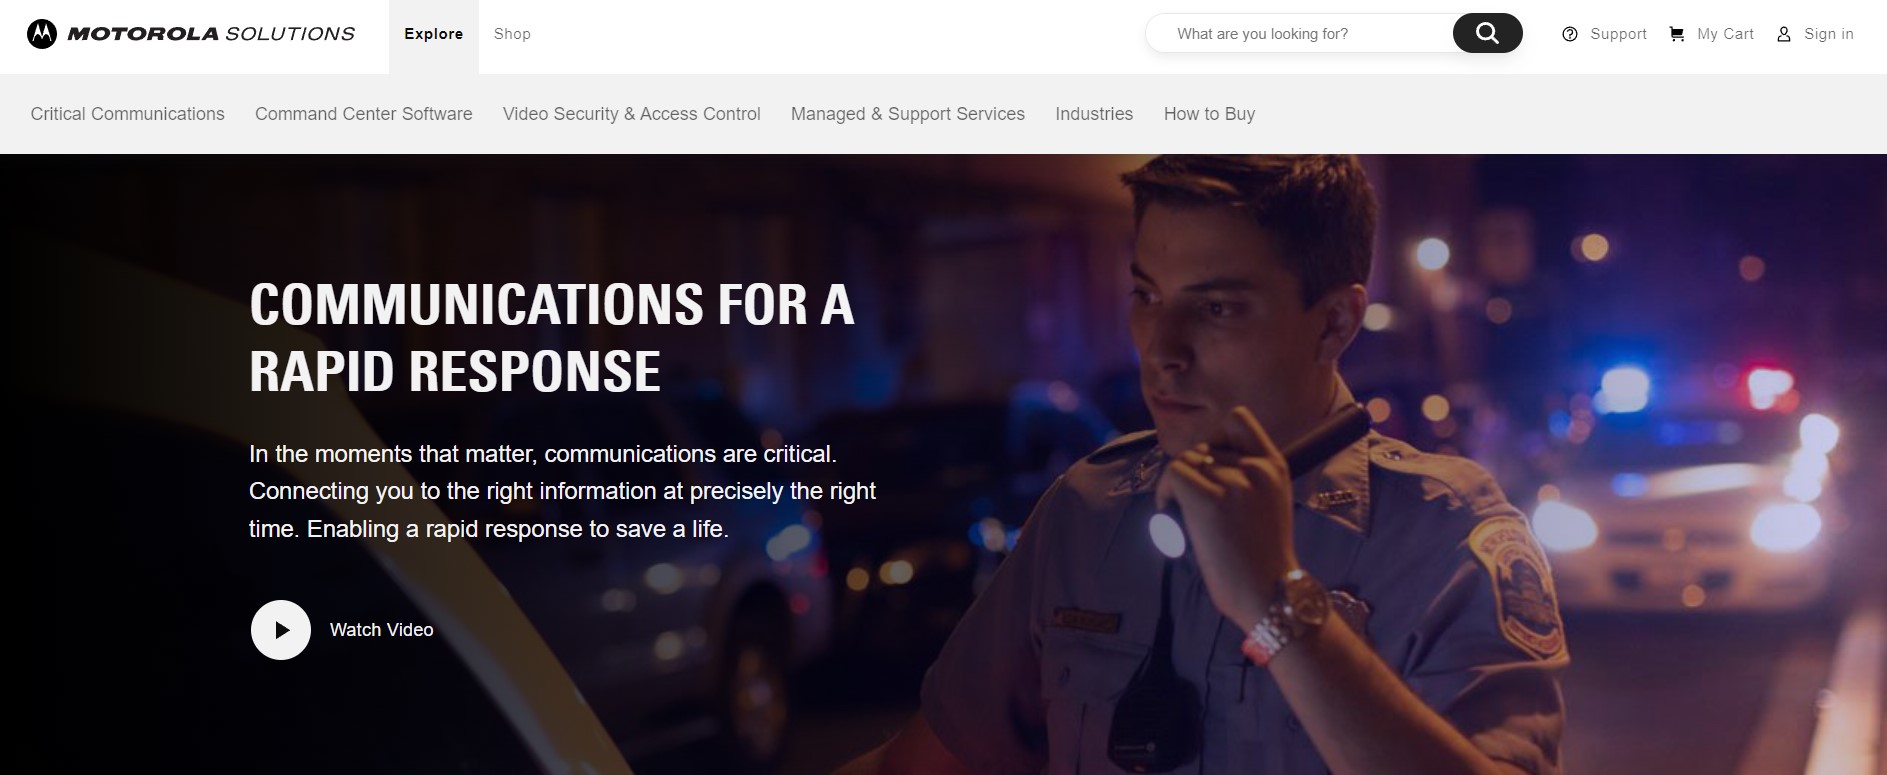
Task: Click the magnifying glass search button
Action: (x=1487, y=33)
